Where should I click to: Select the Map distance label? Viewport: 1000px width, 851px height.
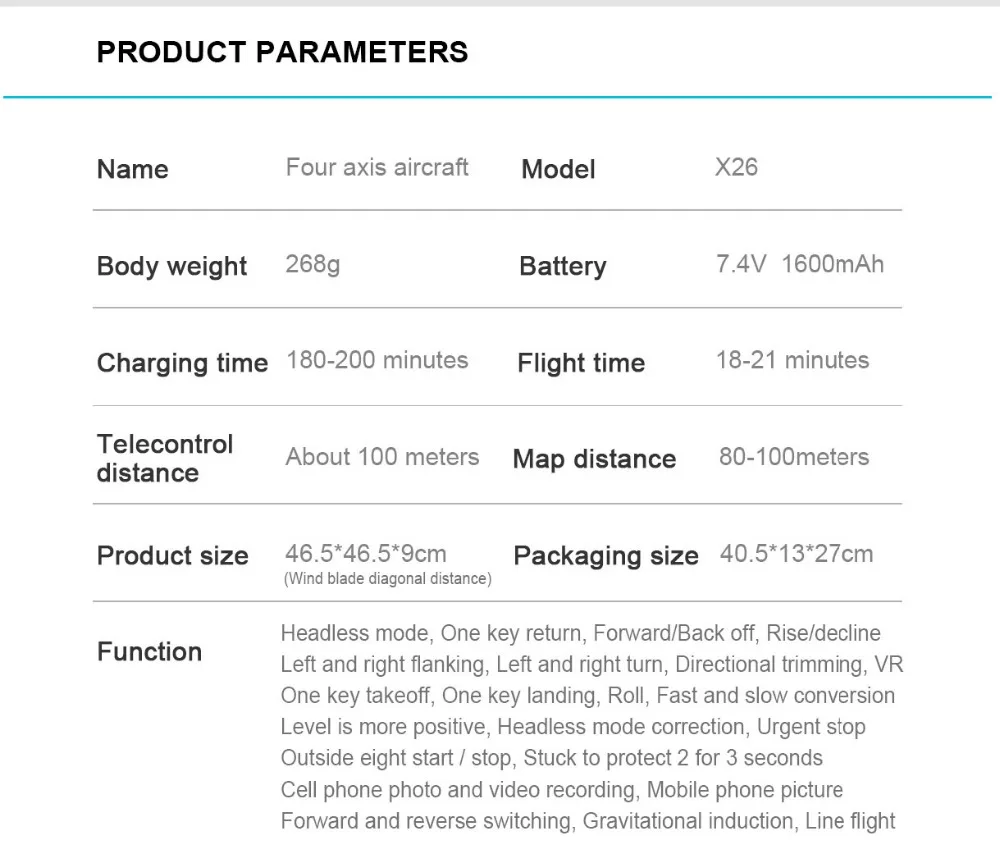[x=594, y=459]
